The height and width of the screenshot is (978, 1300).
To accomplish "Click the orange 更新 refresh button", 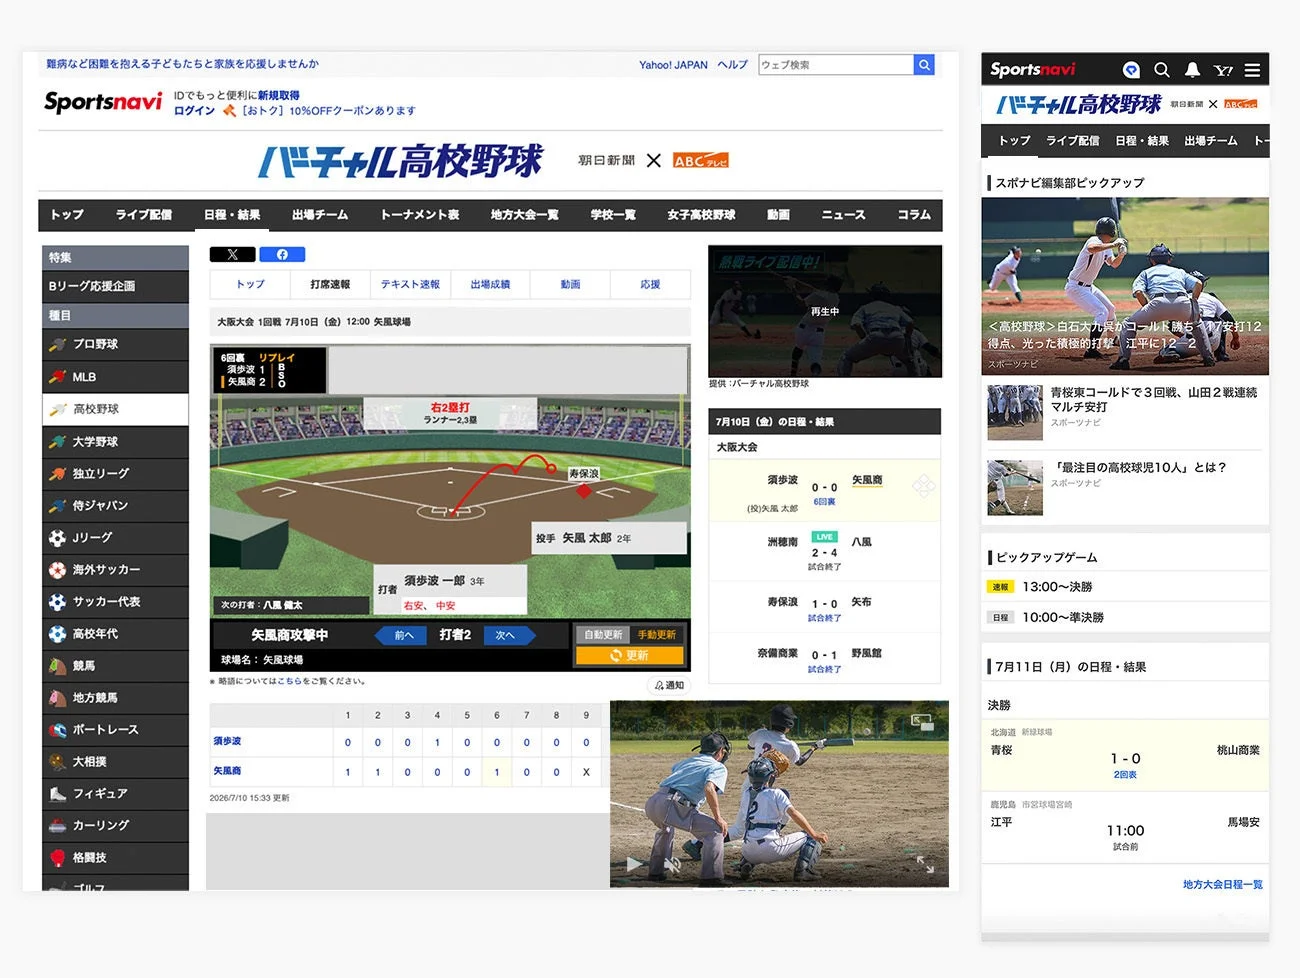I will coord(630,656).
